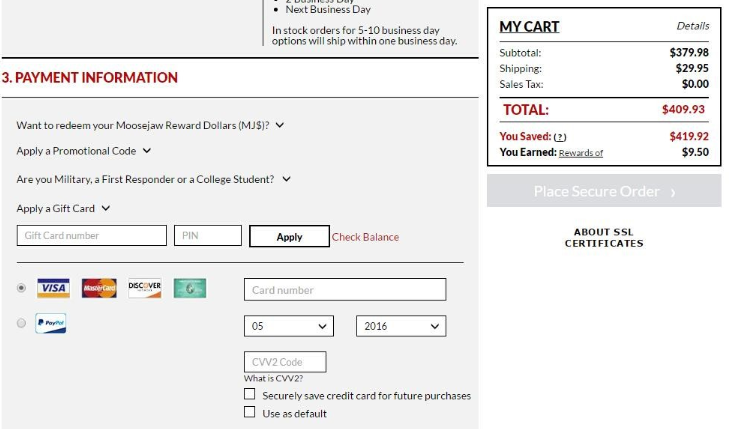Viewport: 729px width, 429px height.
Task: Select the PayPal payment radio button
Action: [21, 323]
